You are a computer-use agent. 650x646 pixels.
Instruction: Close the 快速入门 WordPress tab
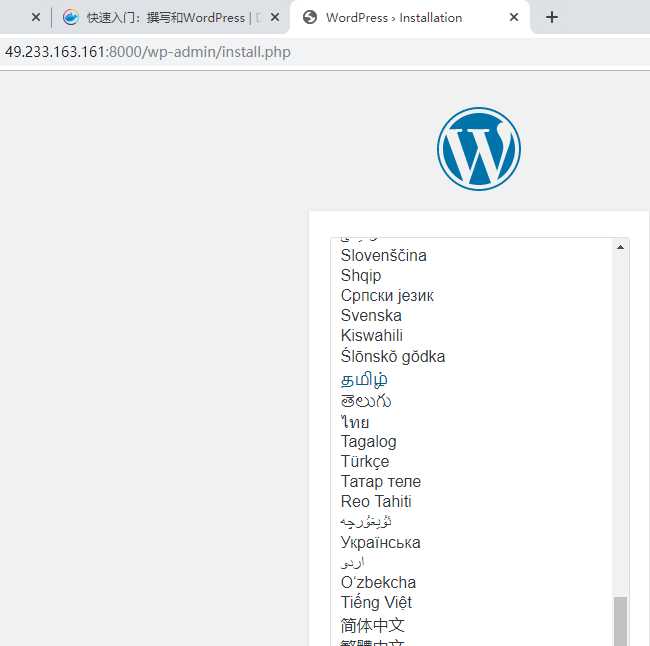pyautogui.click(x=275, y=17)
